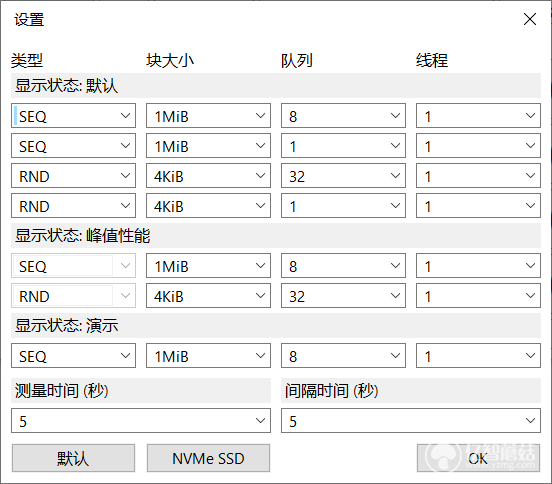Open interval time (秒) dropdown
The width and height of the screenshot is (552, 484).
pyautogui.click(x=411, y=421)
